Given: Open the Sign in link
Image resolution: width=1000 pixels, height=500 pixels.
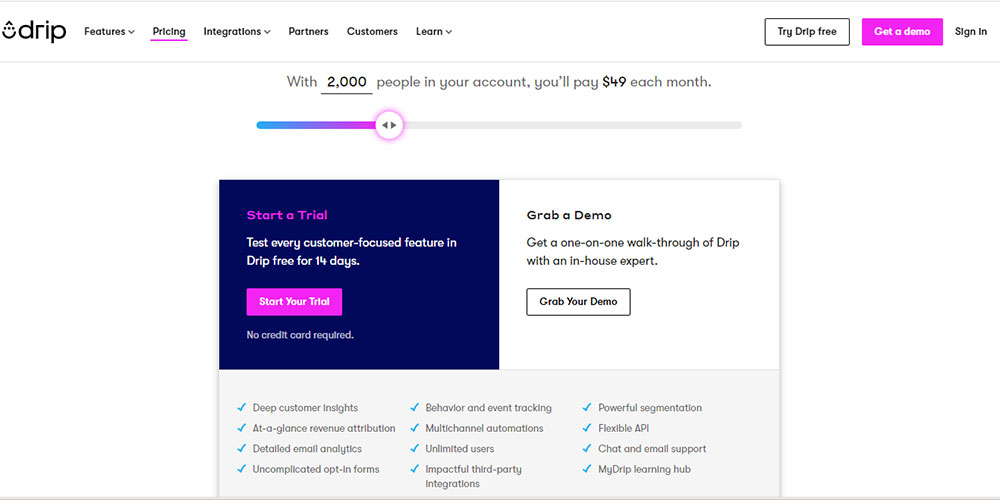Looking at the screenshot, I should [971, 31].
